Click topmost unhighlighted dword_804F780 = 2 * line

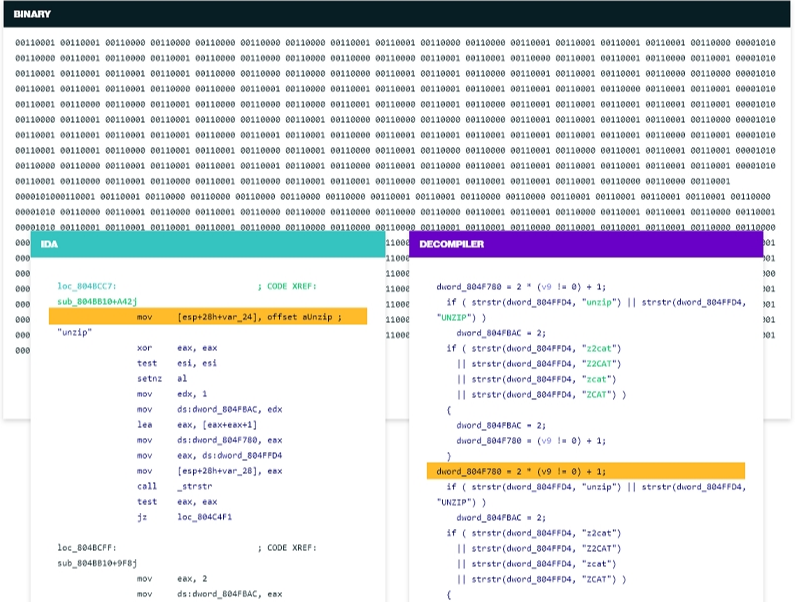coord(521,287)
